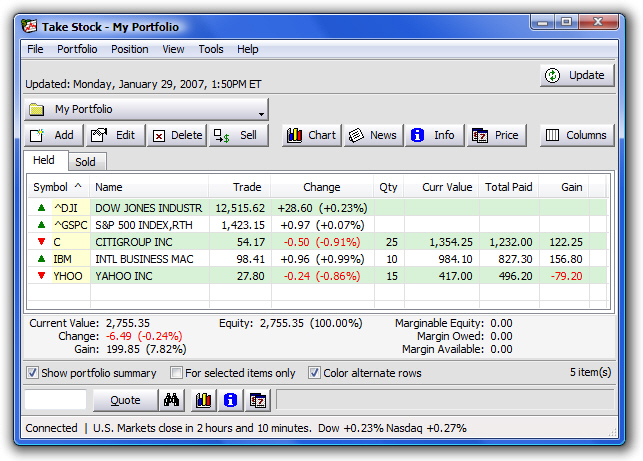Open the File menu

(x=35, y=49)
